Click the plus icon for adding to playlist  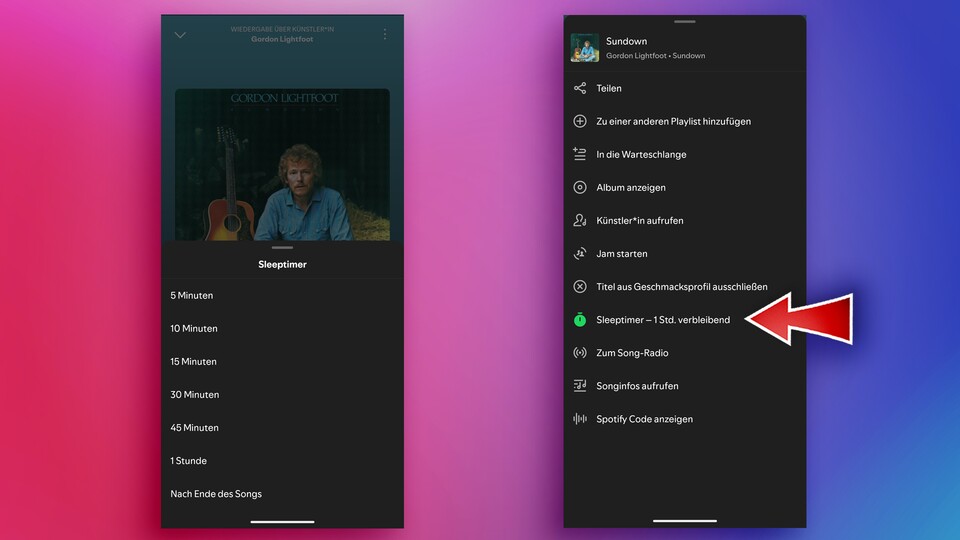click(x=580, y=121)
